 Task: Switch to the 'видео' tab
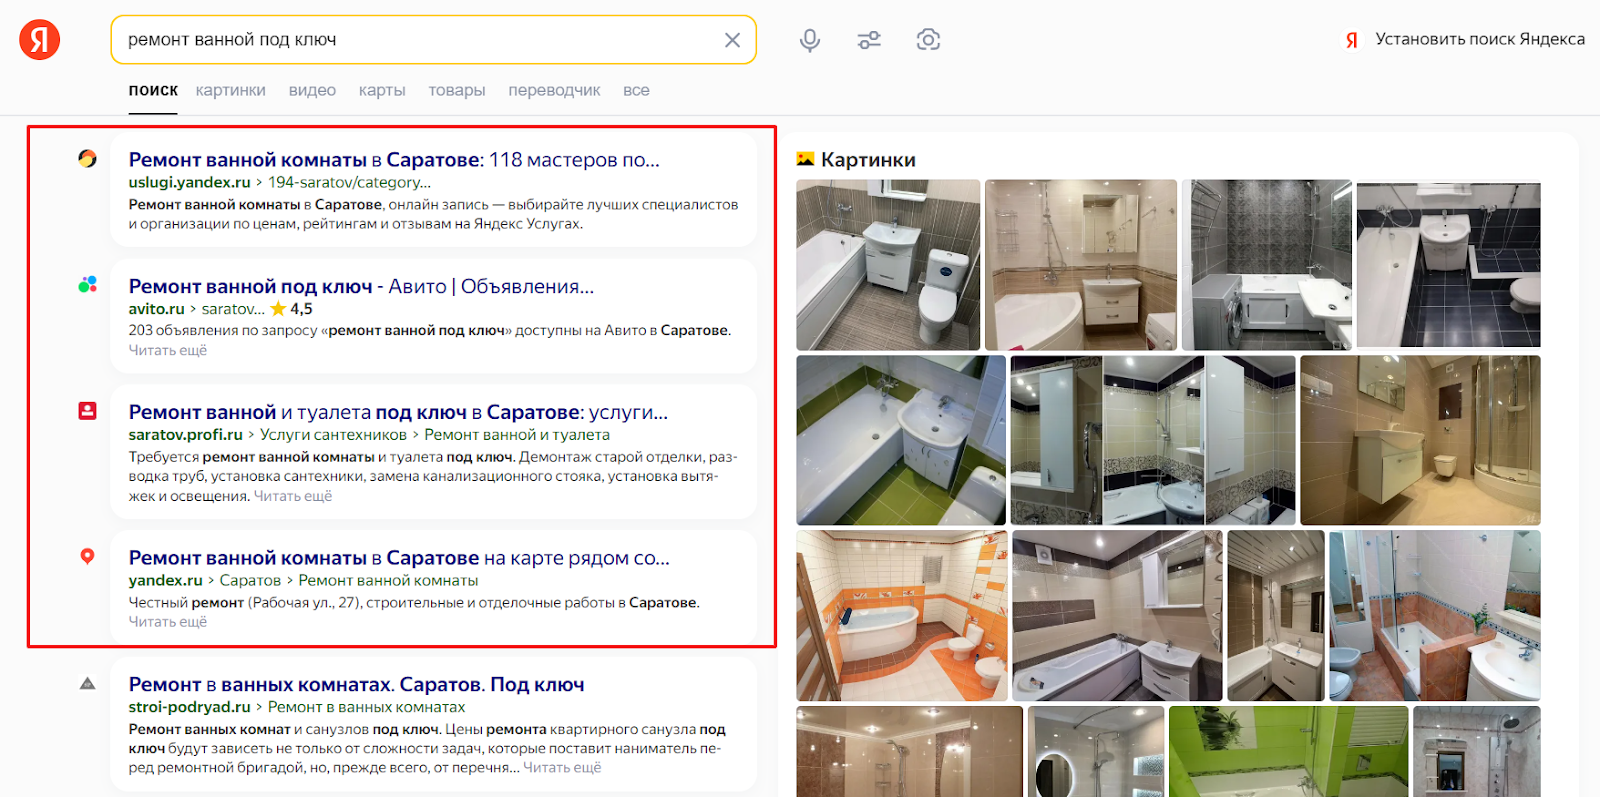312,90
